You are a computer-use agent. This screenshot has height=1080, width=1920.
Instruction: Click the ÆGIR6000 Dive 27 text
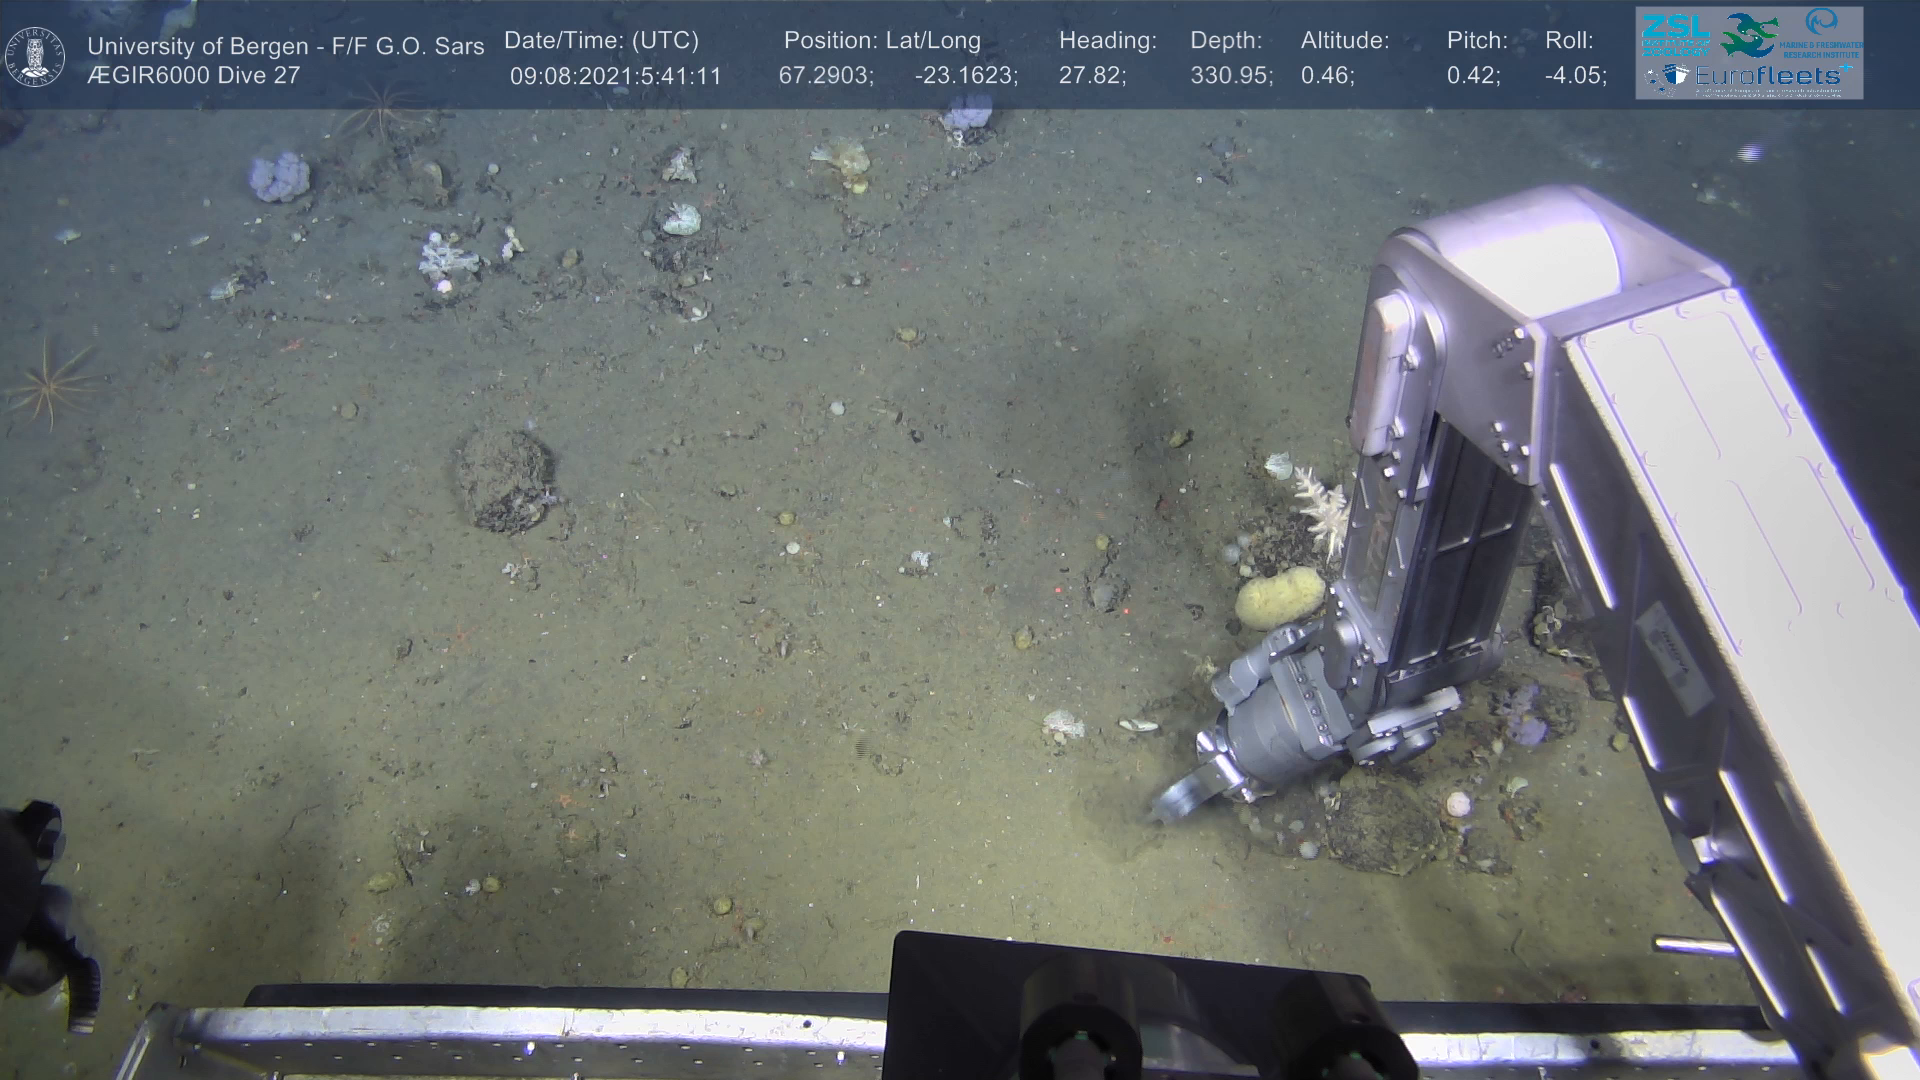[193, 76]
